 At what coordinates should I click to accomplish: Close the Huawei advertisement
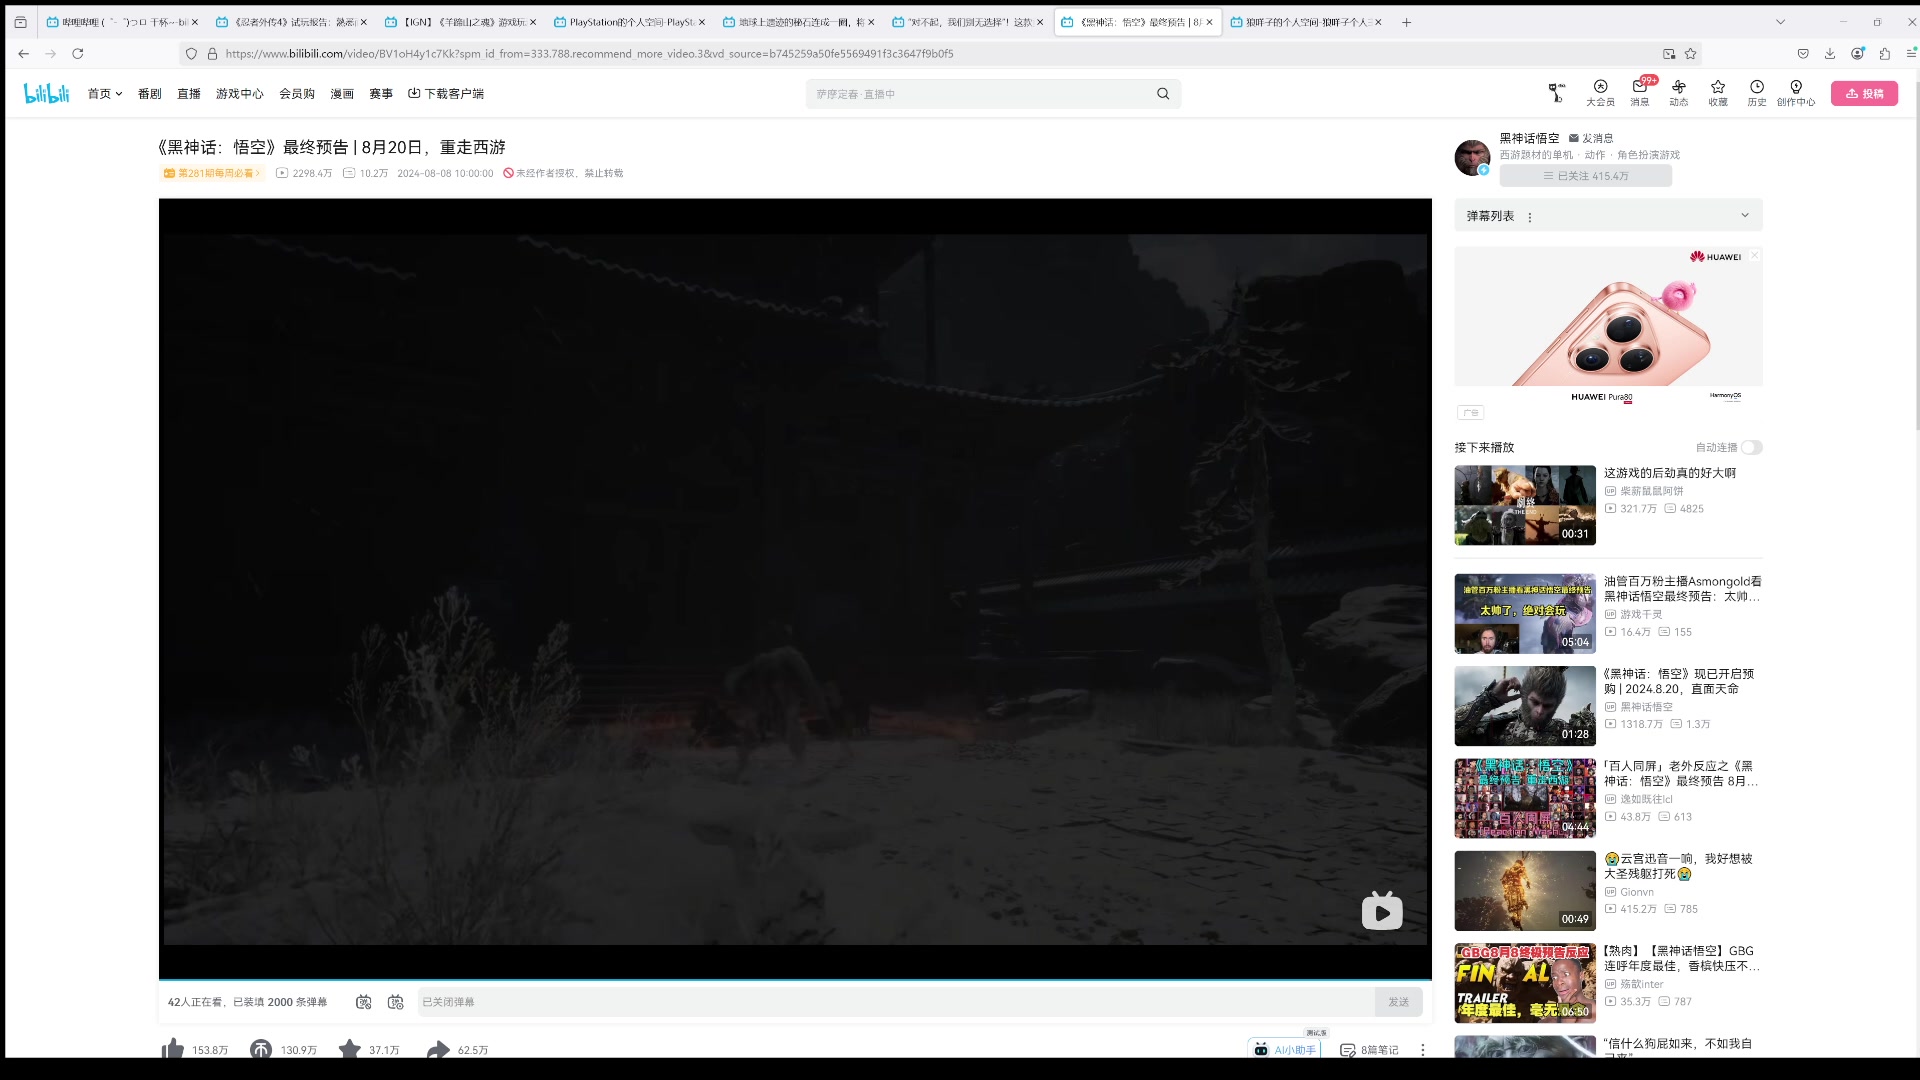pos(1754,256)
